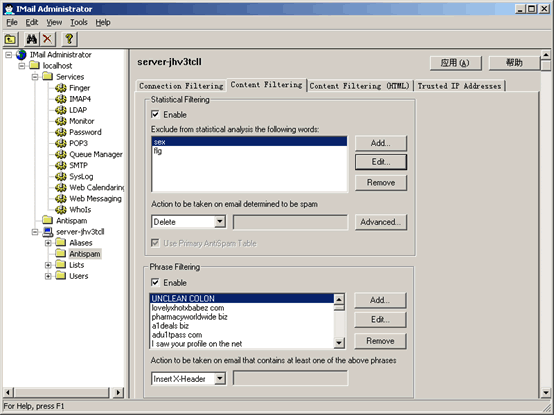This screenshot has height=416, width=555.
Task: Click the question mark help toolbar icon
Action: [x=69, y=39]
